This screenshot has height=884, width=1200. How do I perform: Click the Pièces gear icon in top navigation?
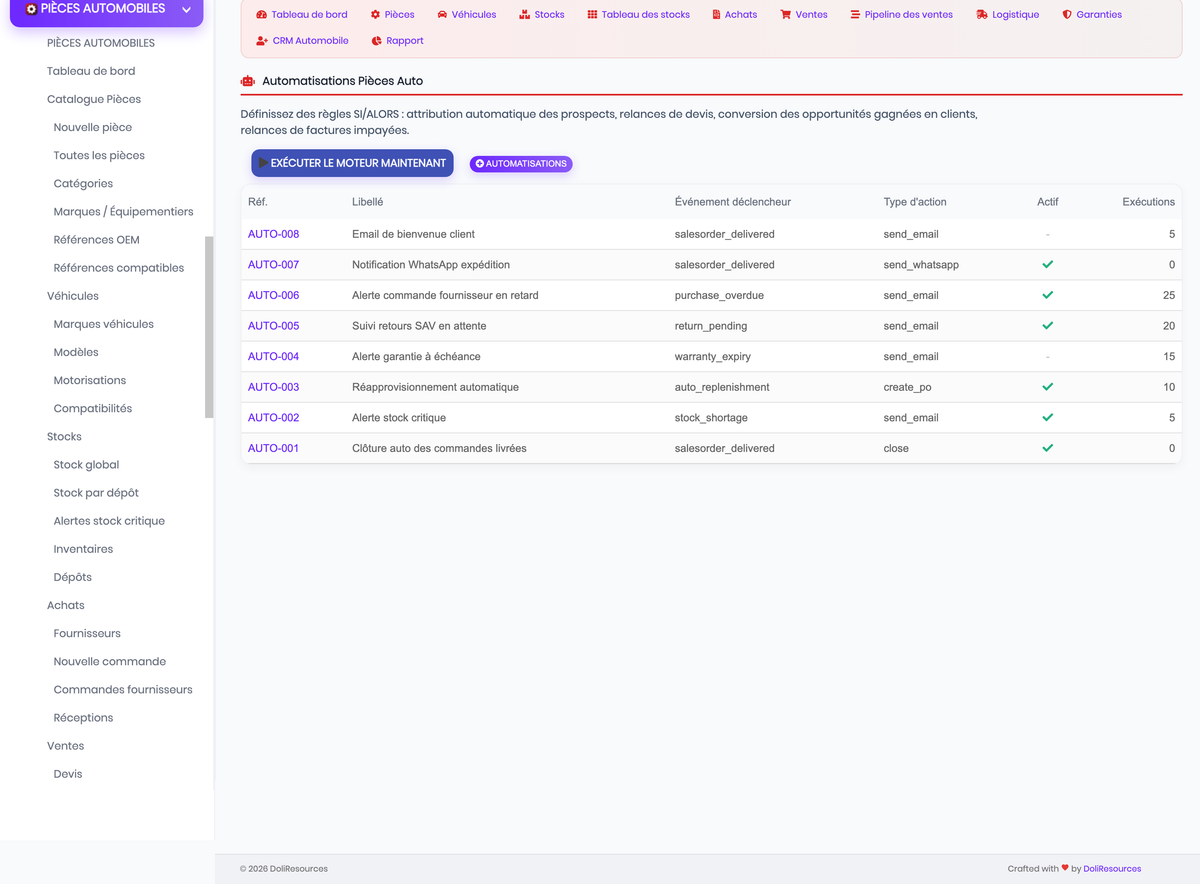(x=376, y=15)
